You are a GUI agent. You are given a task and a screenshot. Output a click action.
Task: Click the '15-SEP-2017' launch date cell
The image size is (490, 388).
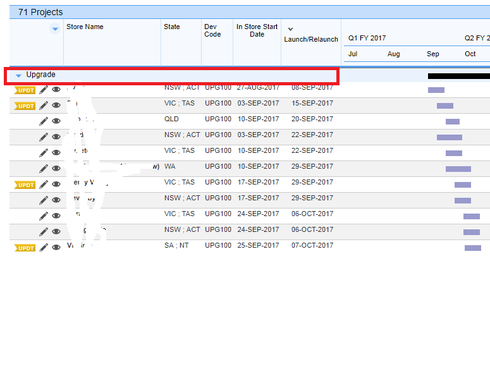tap(312, 103)
